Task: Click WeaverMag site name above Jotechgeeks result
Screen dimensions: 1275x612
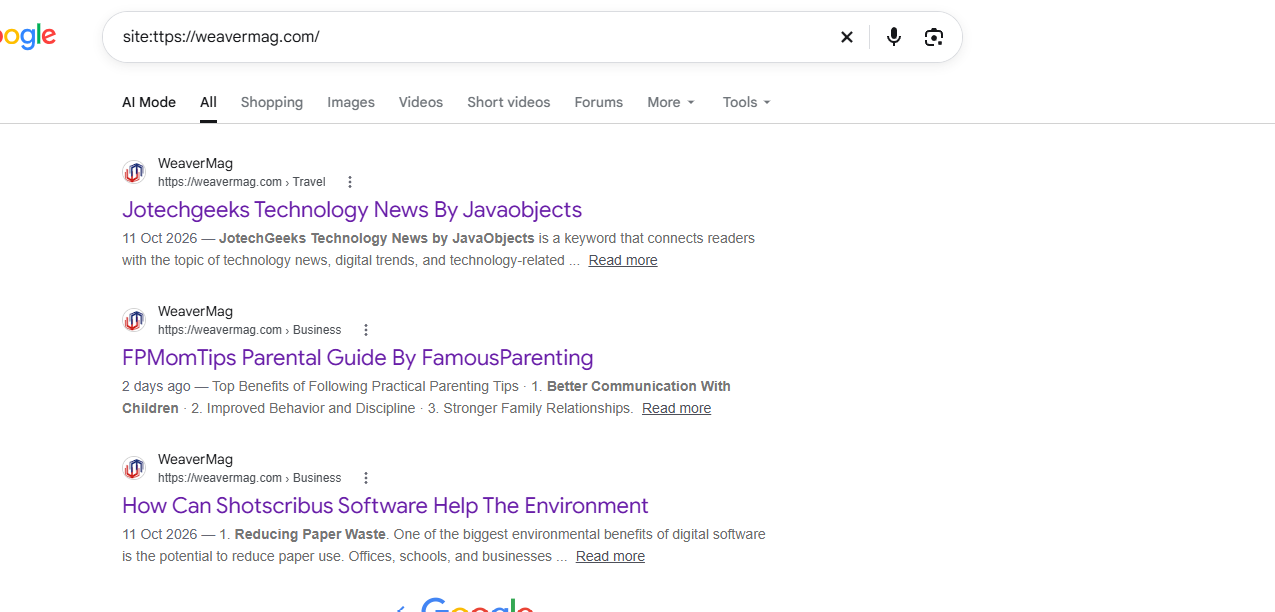Action: pos(195,163)
